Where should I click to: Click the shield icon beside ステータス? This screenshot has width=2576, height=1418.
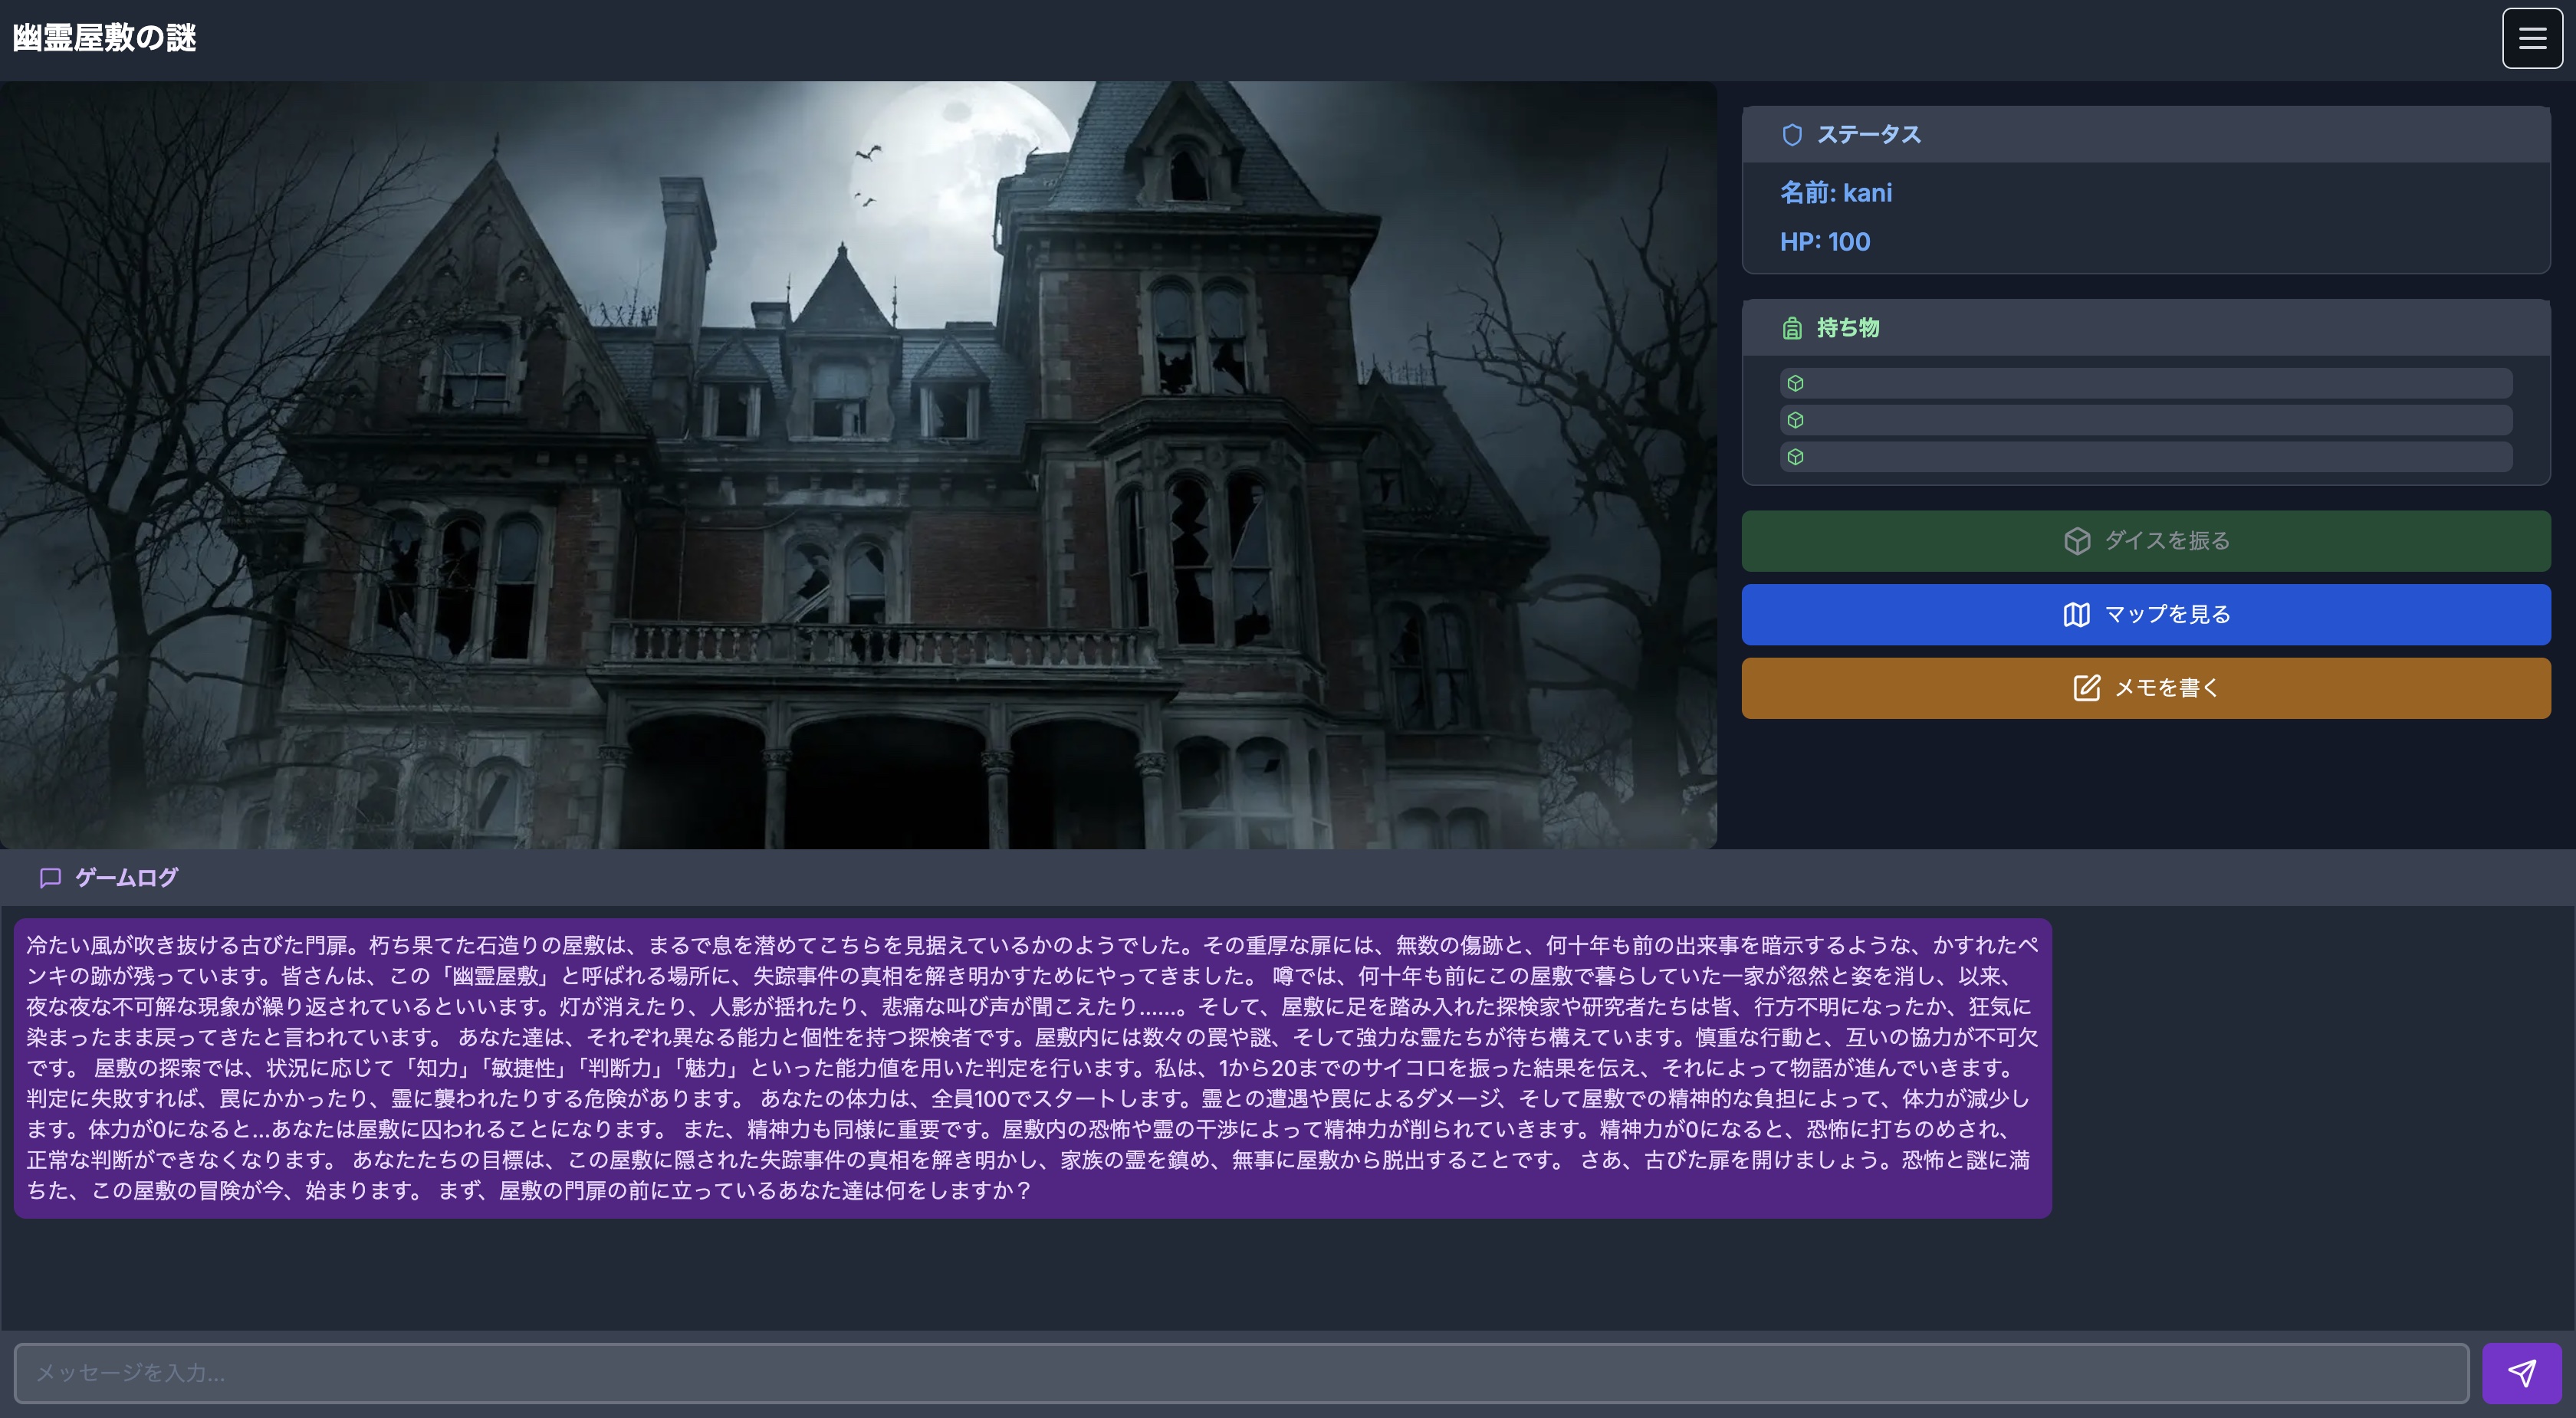click(x=1792, y=135)
